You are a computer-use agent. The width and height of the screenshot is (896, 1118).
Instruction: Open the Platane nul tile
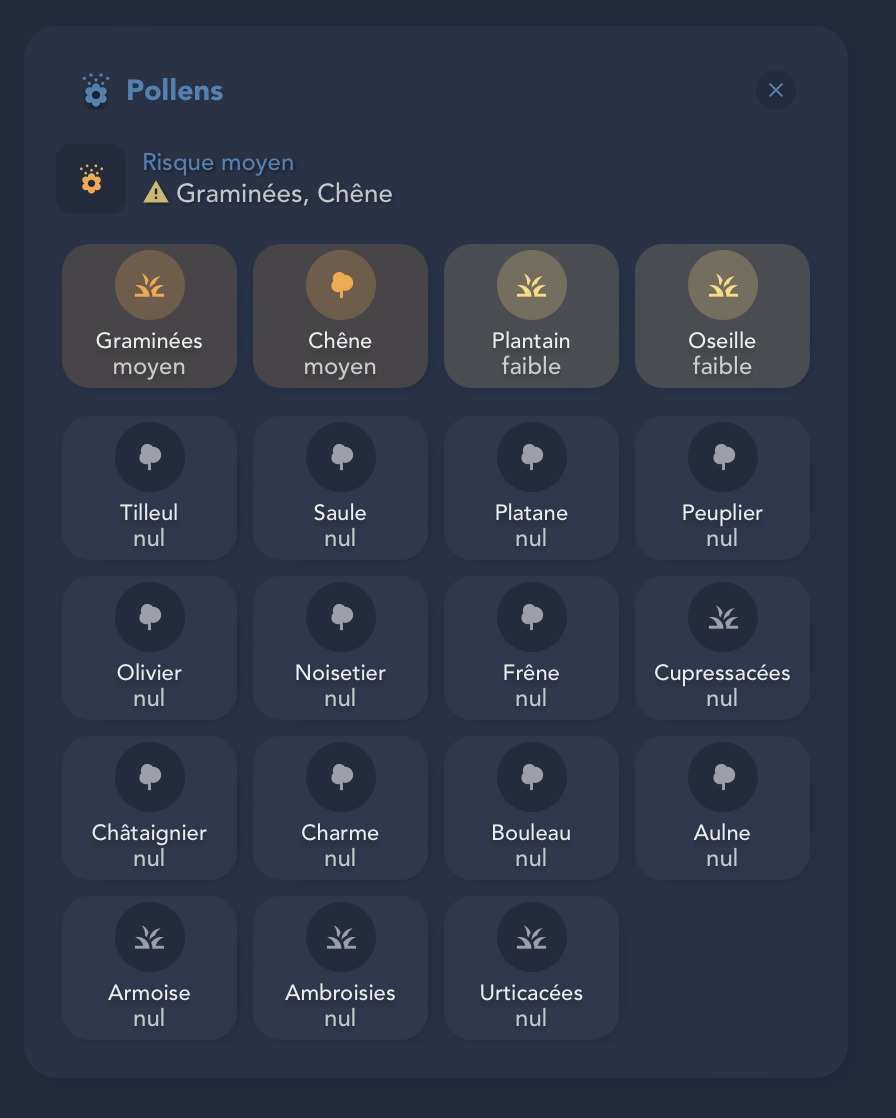532,488
